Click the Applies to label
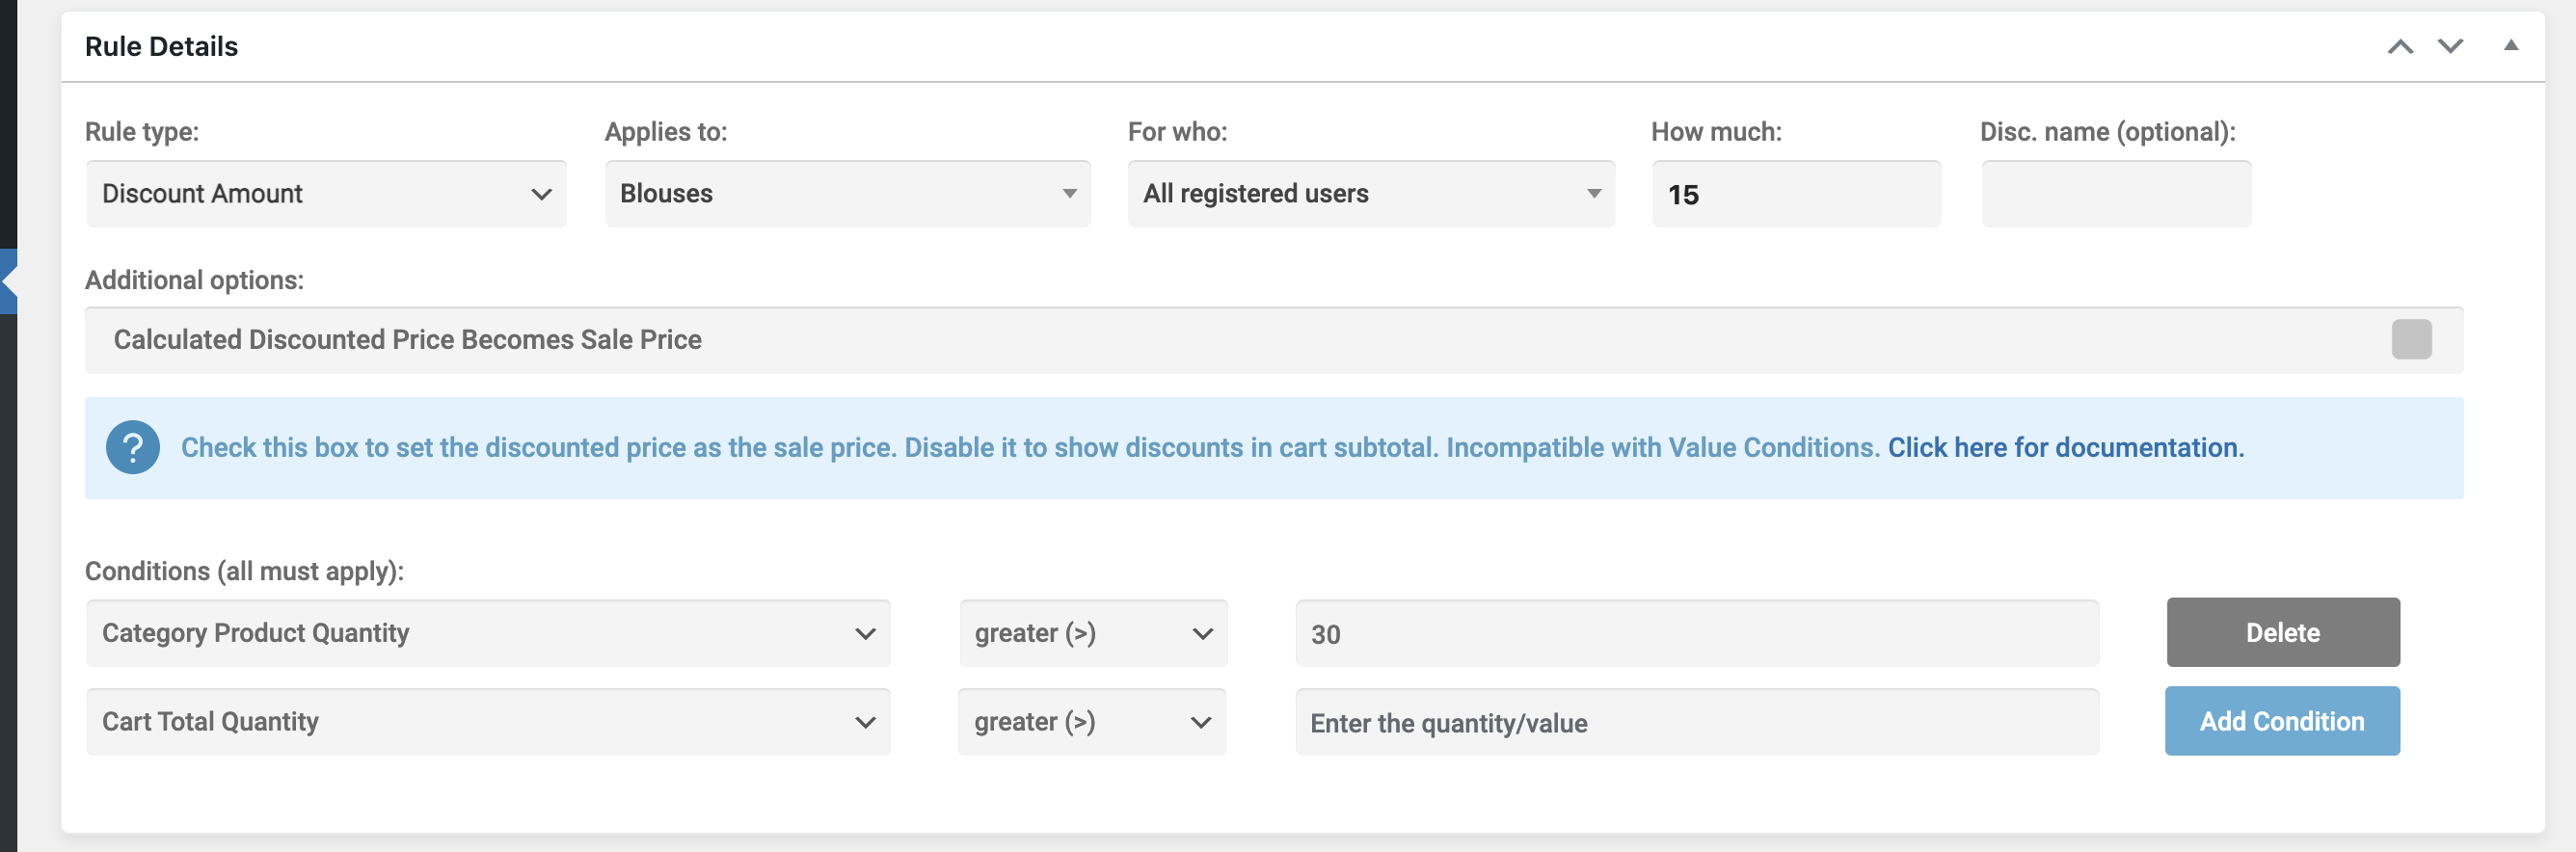The width and height of the screenshot is (2576, 852). 666,132
